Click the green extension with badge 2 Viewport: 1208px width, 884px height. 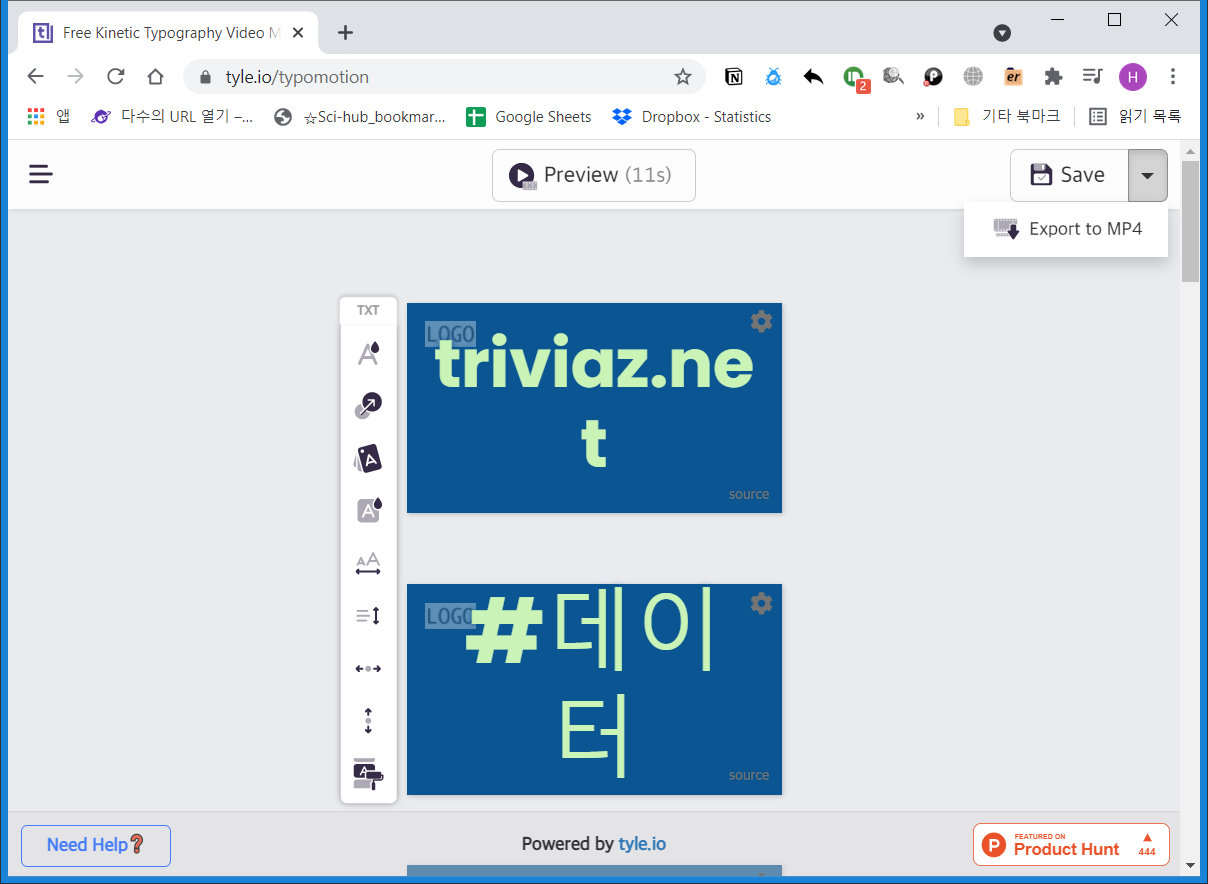click(x=854, y=77)
